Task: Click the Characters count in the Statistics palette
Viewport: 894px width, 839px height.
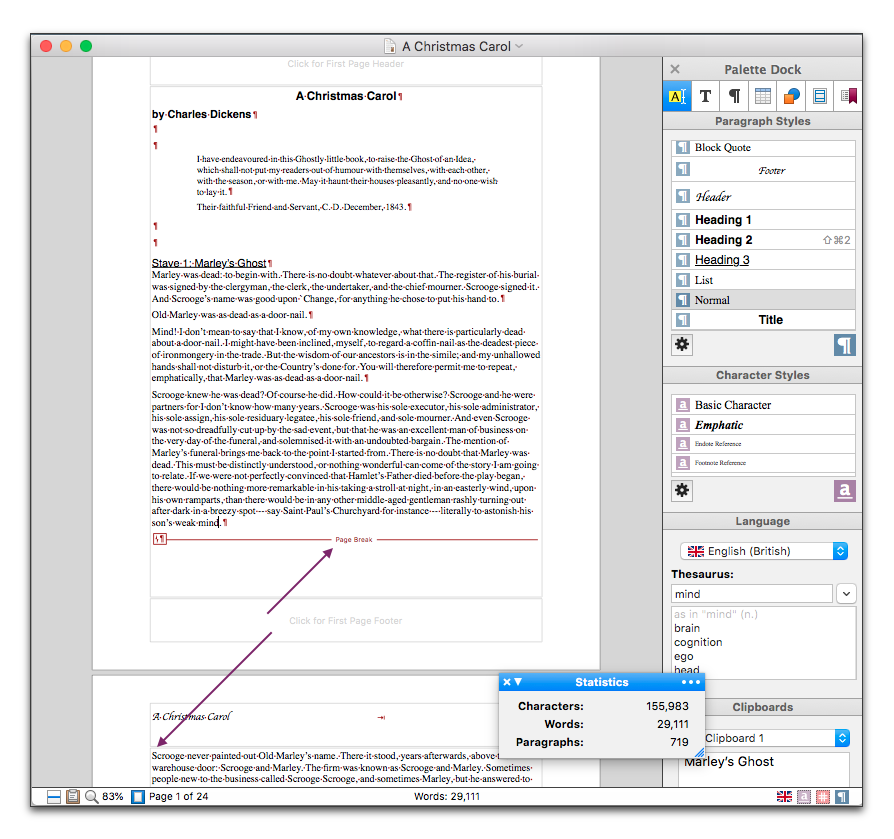Action: point(667,706)
